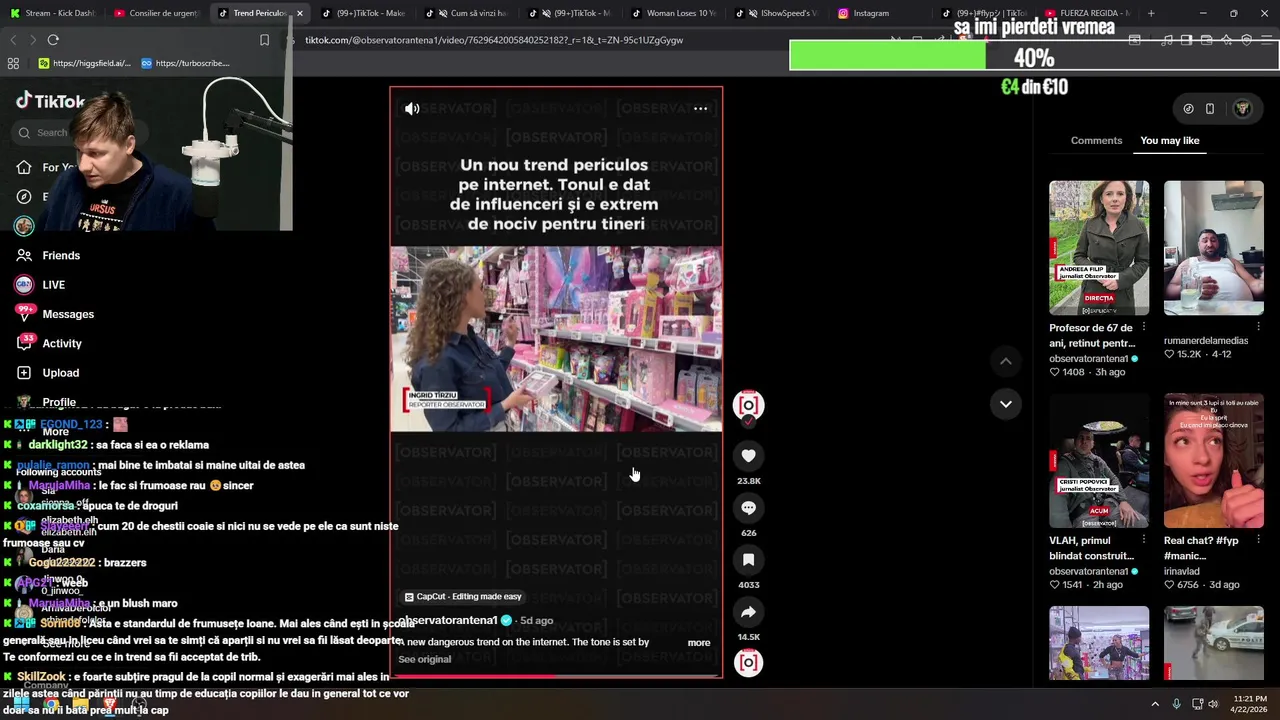The width and height of the screenshot is (1280, 720).
Task: Go to previous video using up chevron
Action: (x=1006, y=361)
